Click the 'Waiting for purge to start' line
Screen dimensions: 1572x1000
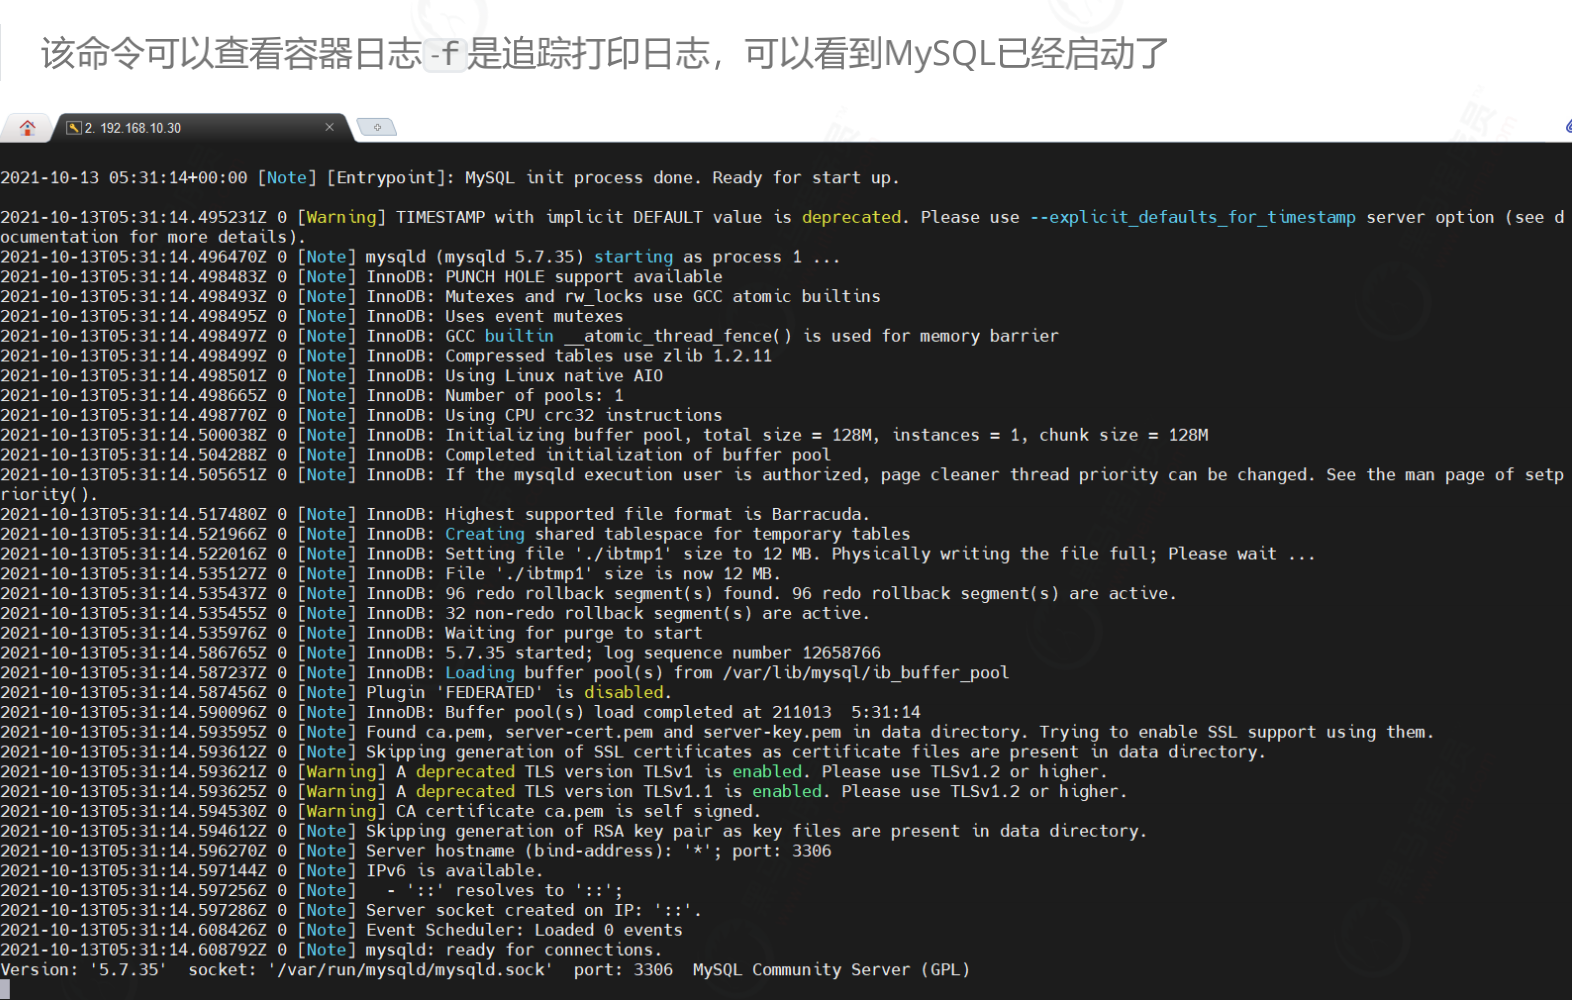[573, 633]
